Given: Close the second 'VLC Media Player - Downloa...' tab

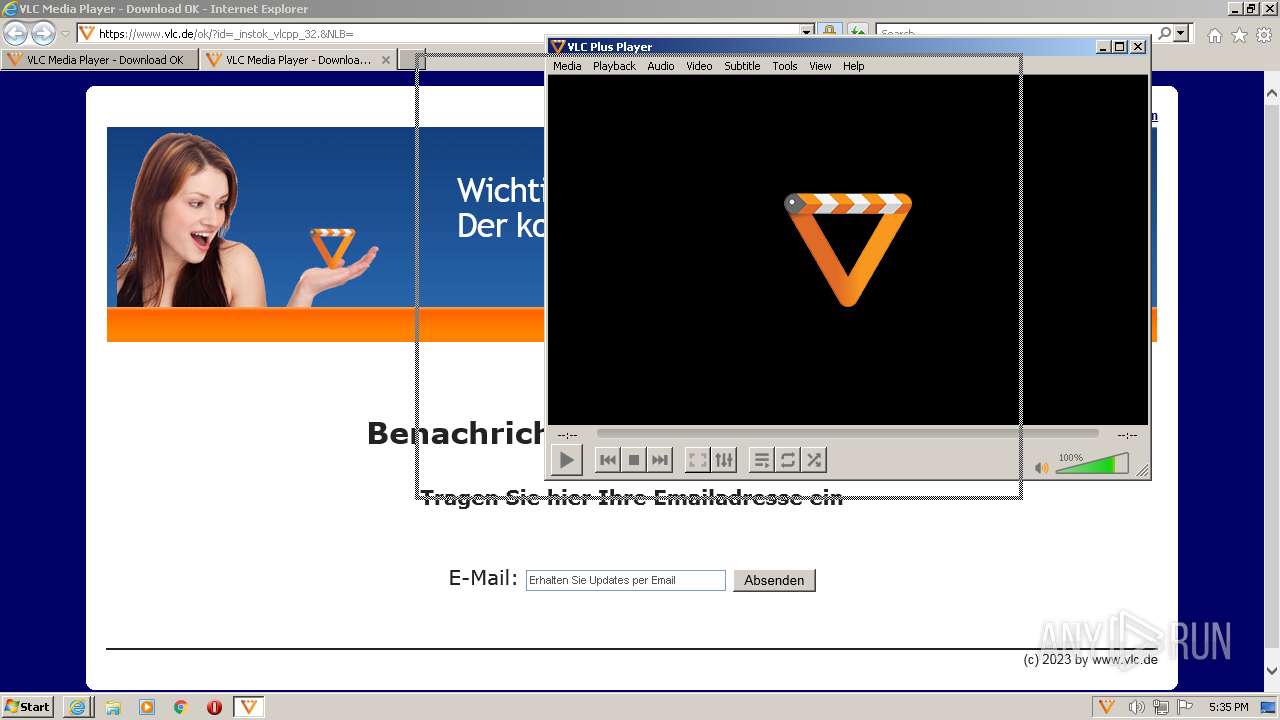Looking at the screenshot, I should (x=386, y=60).
